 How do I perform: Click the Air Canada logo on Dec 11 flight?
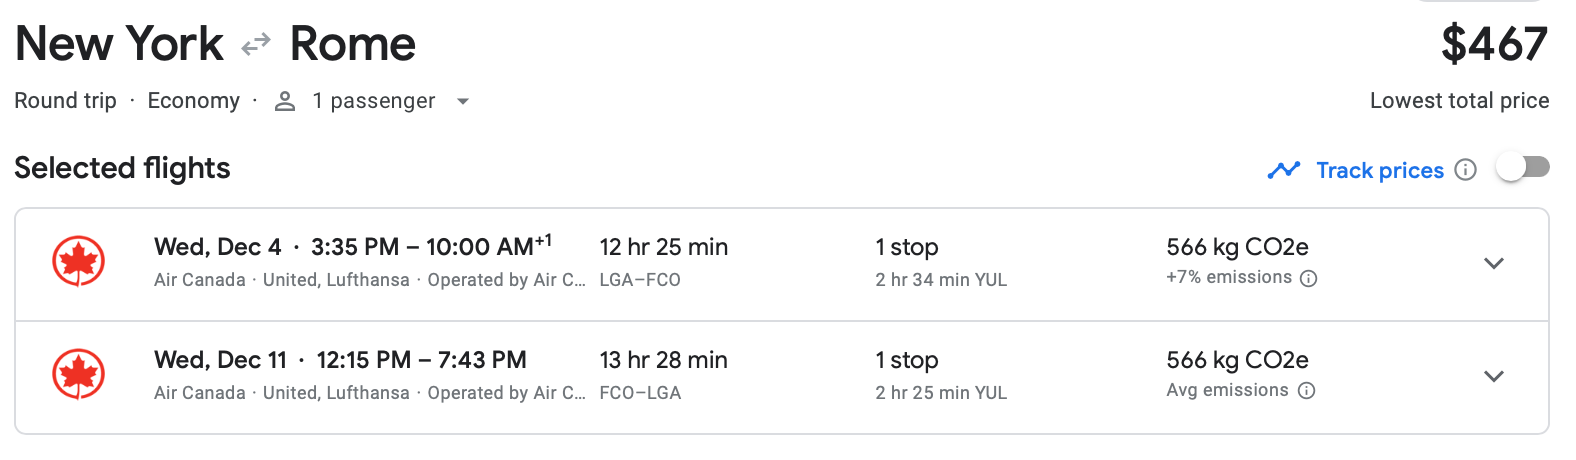pos(78,375)
